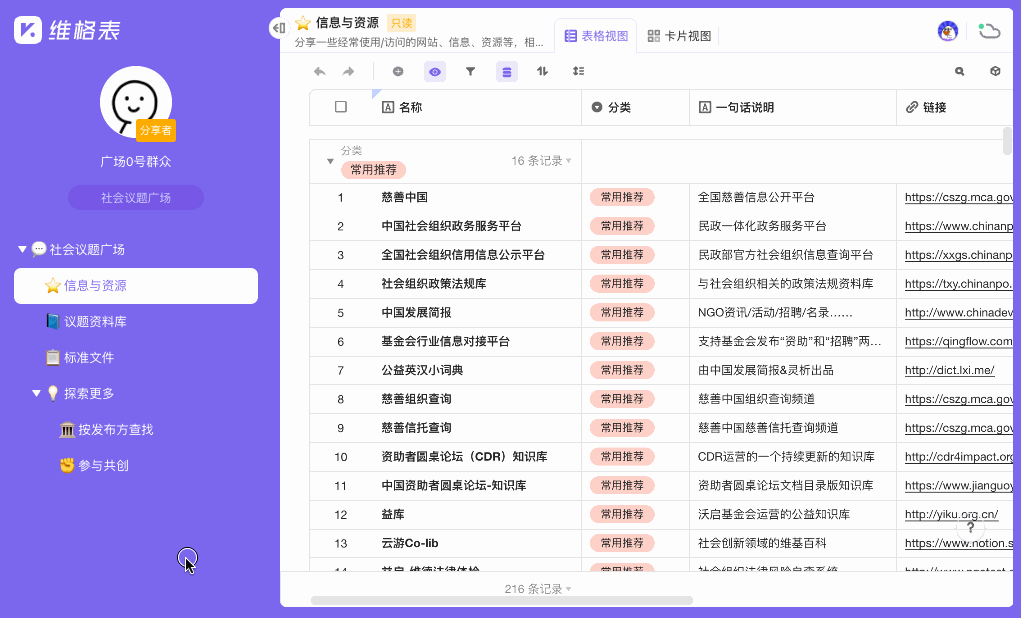Collapse the 社会议题广场 tree folder
The width and height of the screenshot is (1021, 618).
22,249
